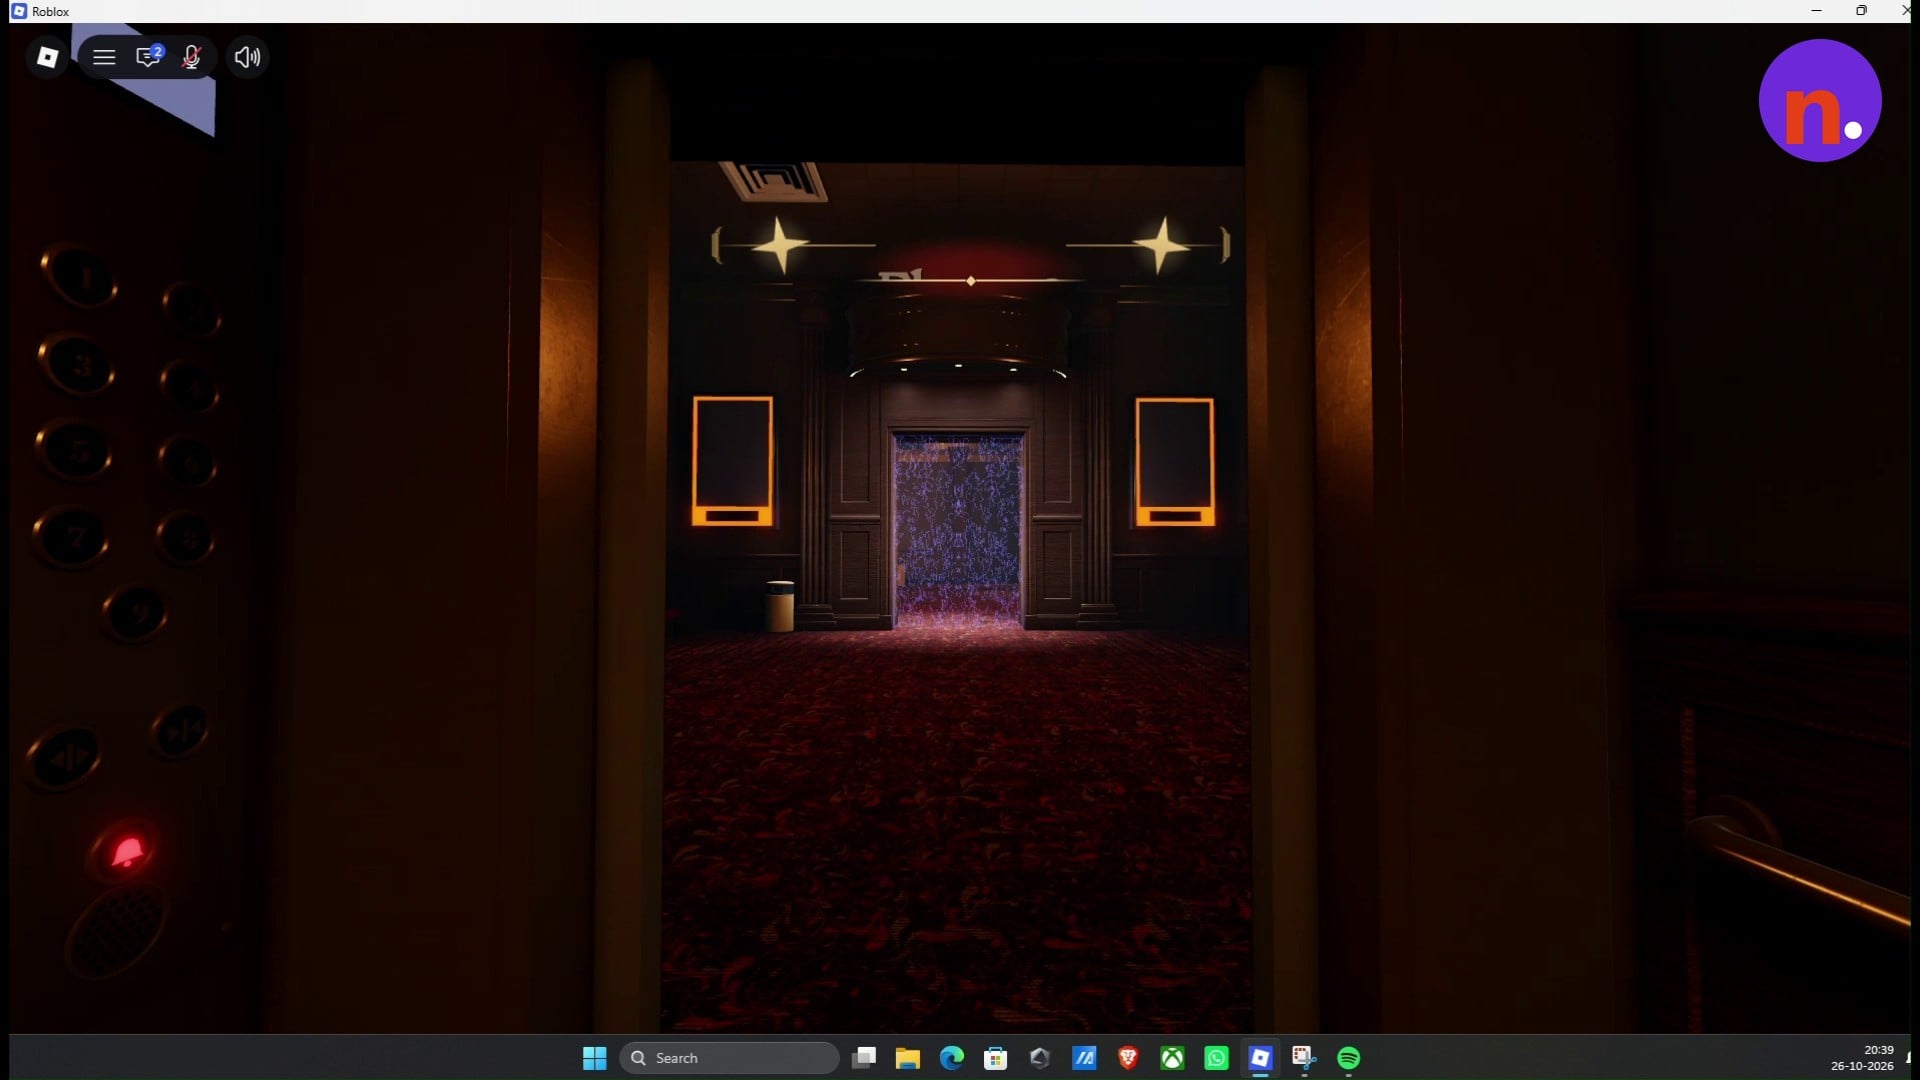Image resolution: width=1920 pixels, height=1080 pixels.
Task: Toggle the speaker volume icon
Action: [x=247, y=57]
